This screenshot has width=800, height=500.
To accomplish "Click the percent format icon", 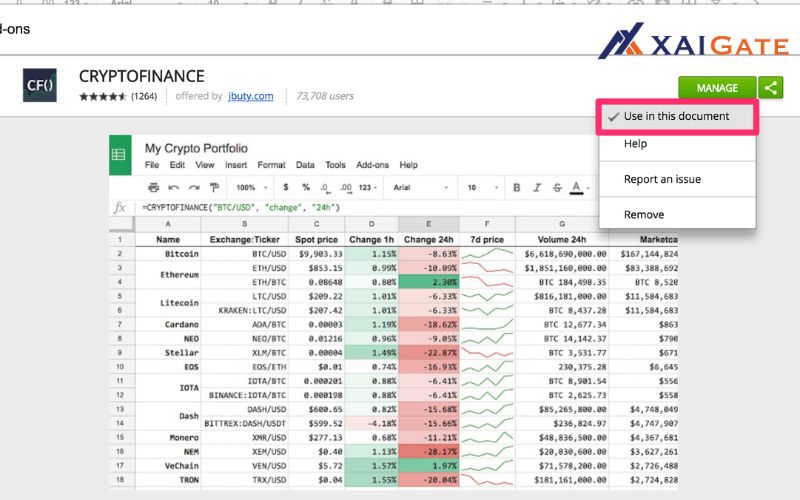I will 306,187.
